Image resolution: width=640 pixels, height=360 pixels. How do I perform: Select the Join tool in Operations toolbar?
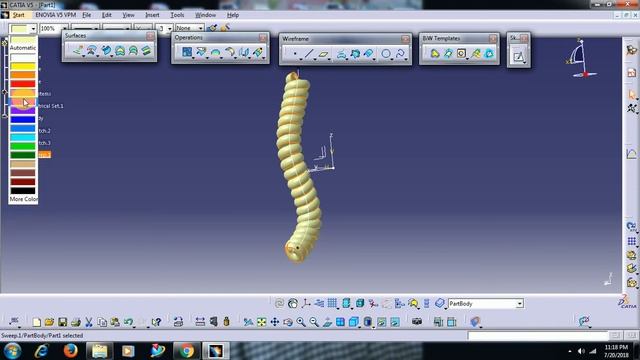point(187,52)
